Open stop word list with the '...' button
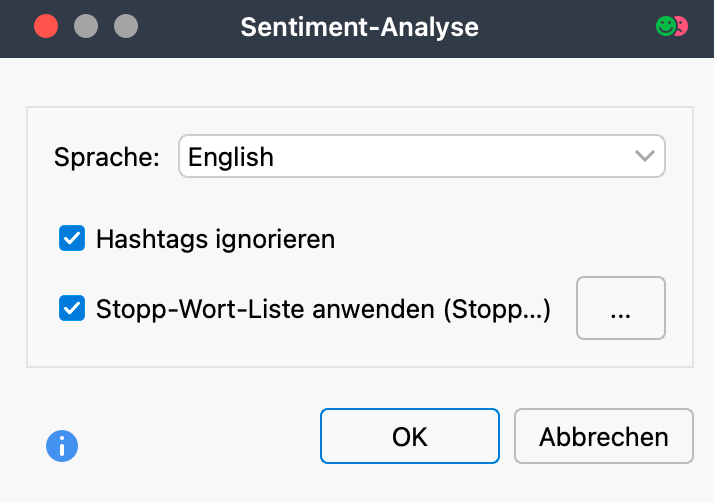 click(620, 309)
